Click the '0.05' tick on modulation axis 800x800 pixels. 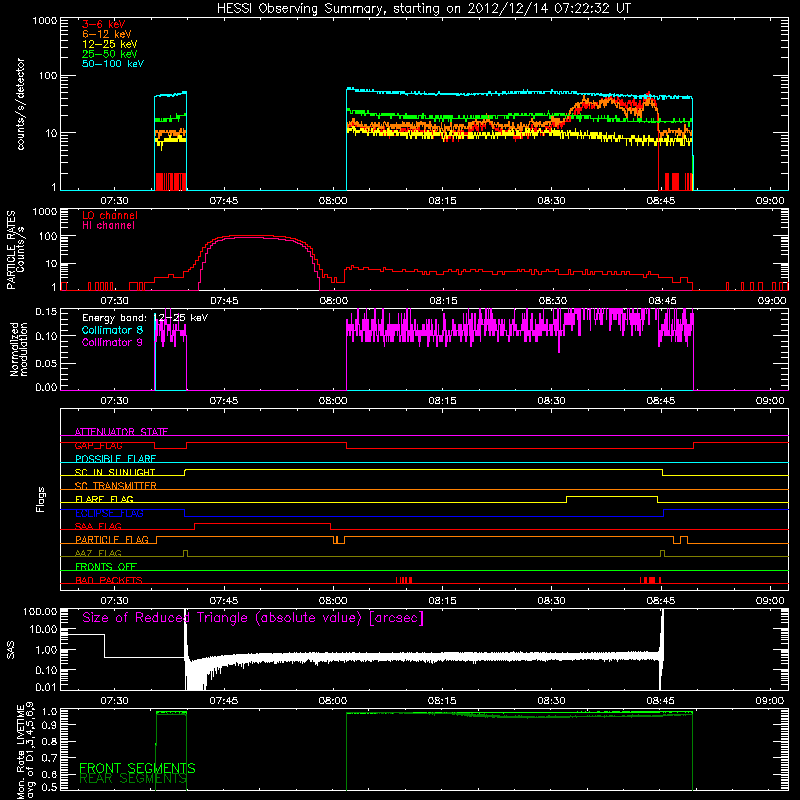click(x=46, y=363)
